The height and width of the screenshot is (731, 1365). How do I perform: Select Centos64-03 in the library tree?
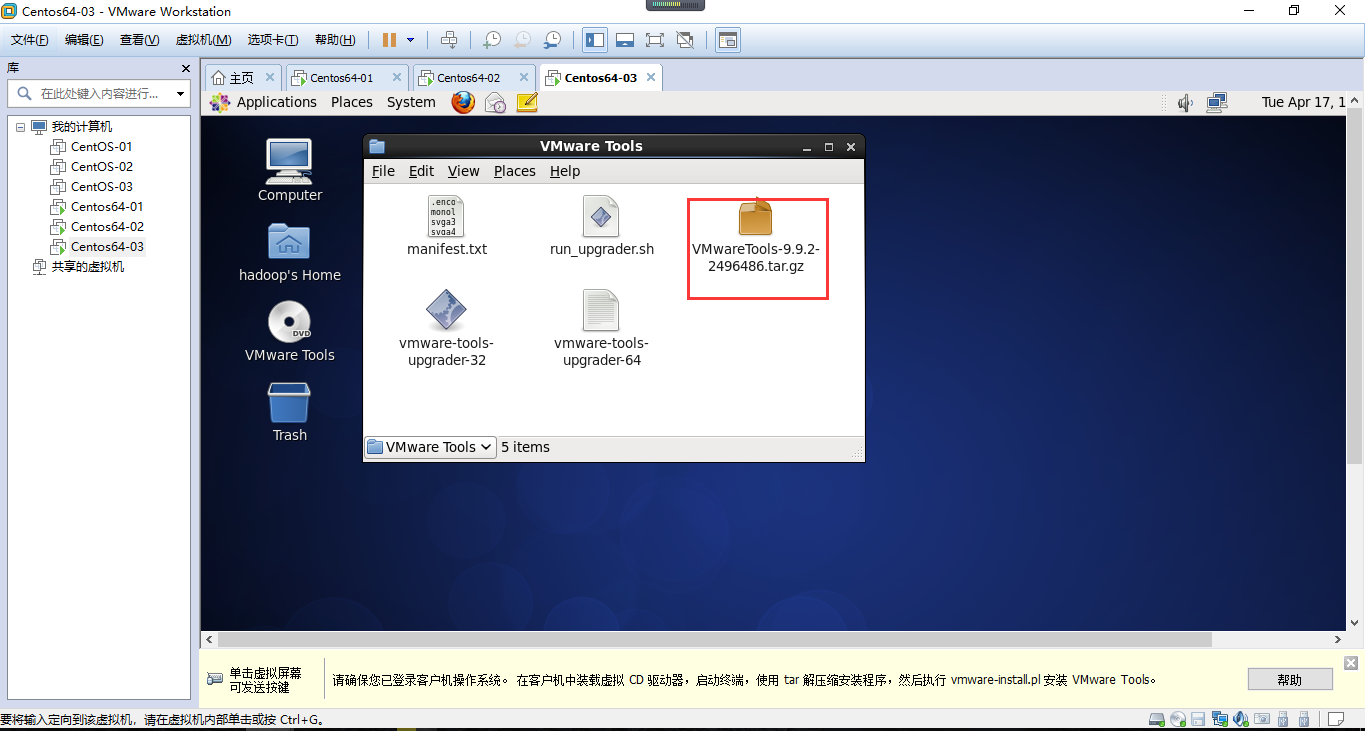(97, 247)
